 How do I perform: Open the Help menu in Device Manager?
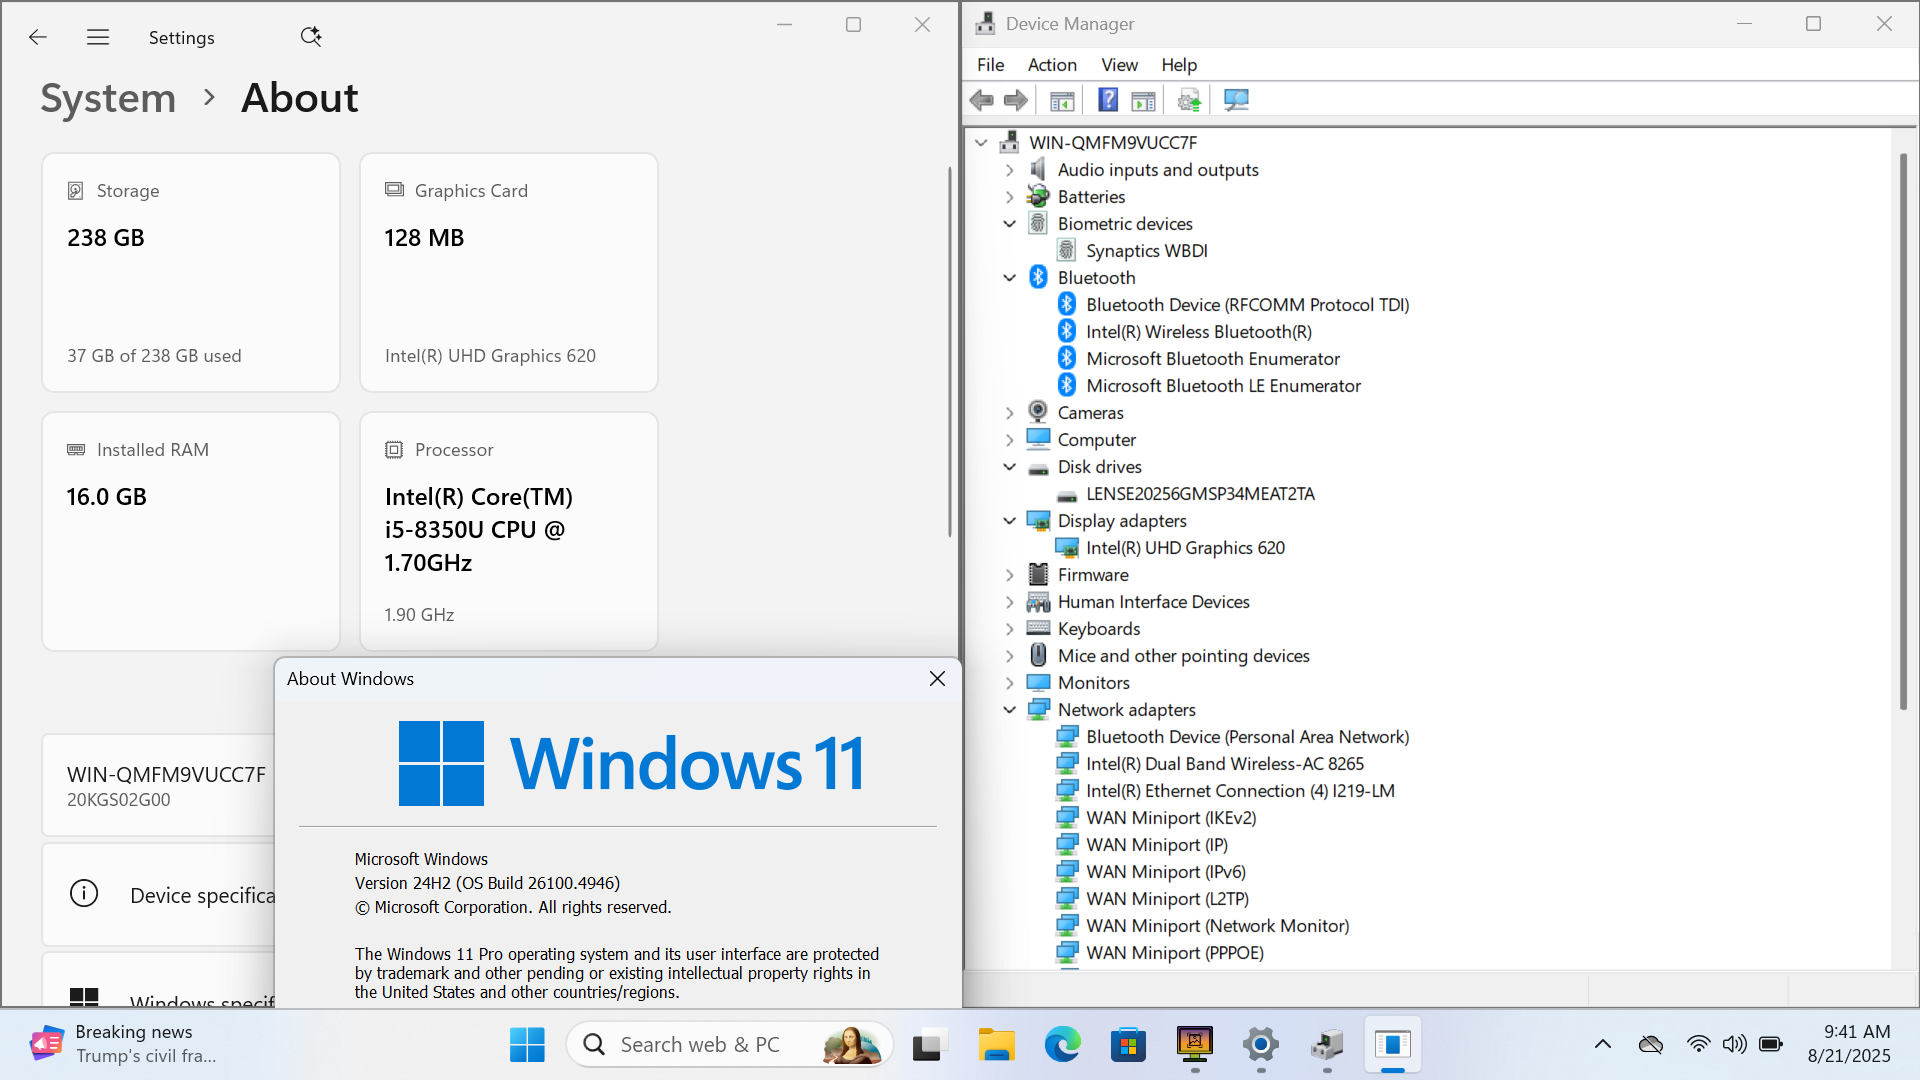click(x=1179, y=65)
